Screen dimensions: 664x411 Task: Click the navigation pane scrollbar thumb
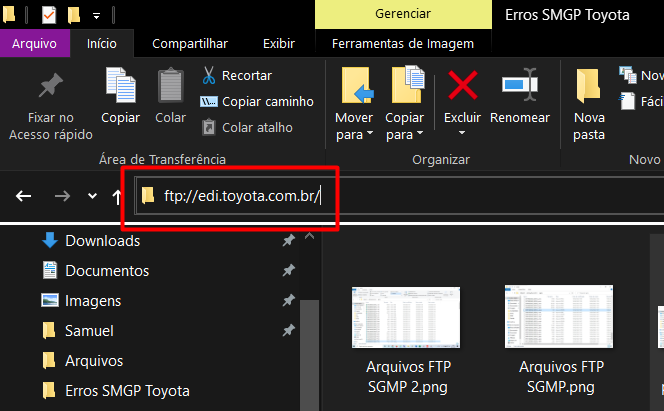click(310, 355)
